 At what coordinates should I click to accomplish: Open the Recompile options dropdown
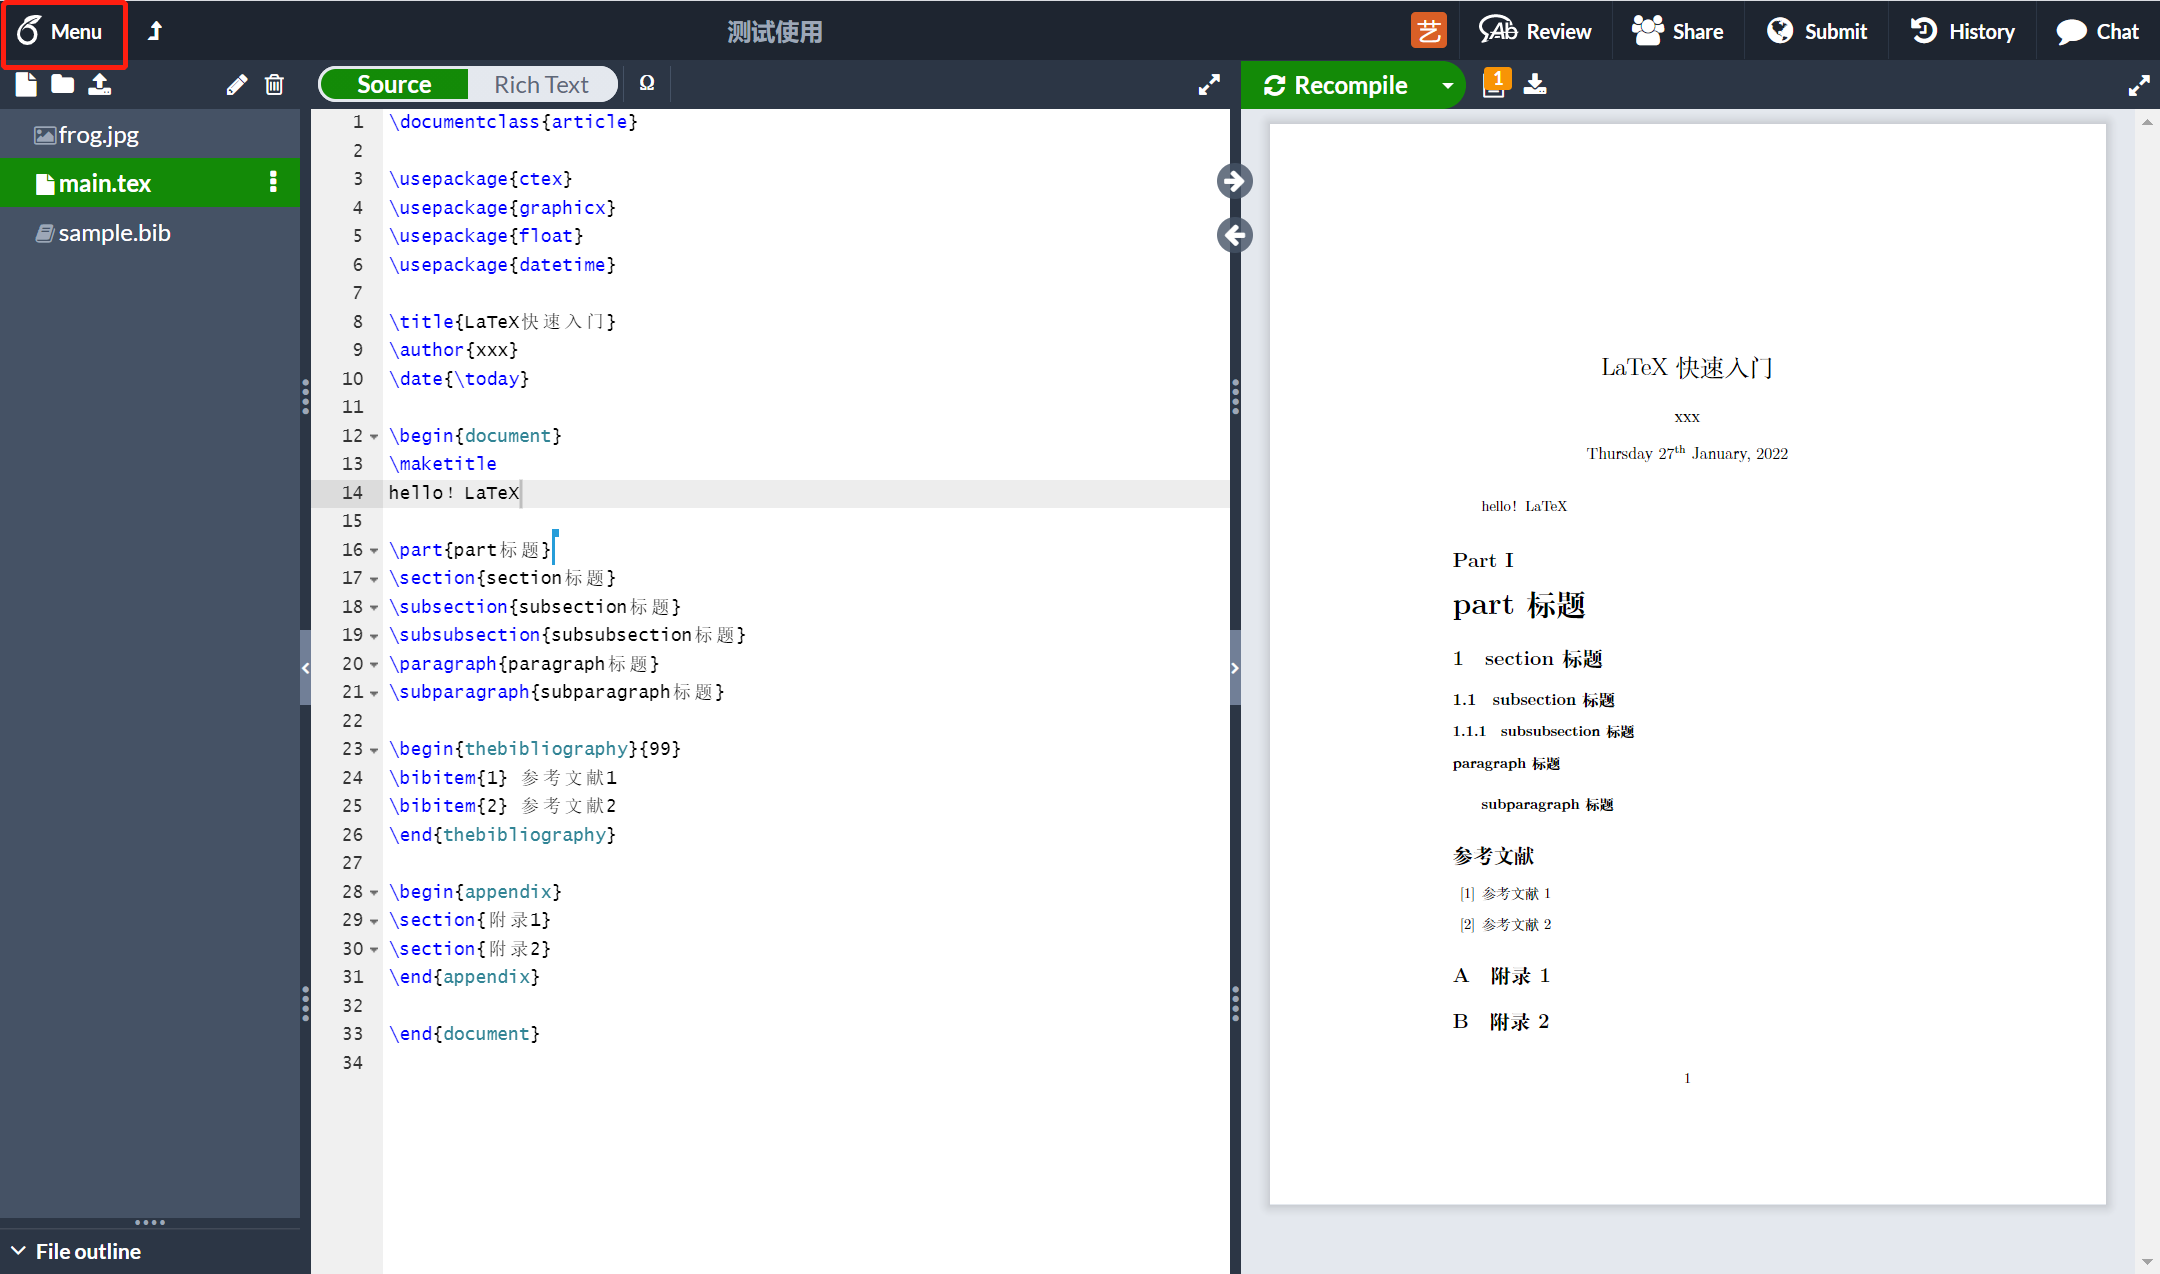click(x=1447, y=84)
